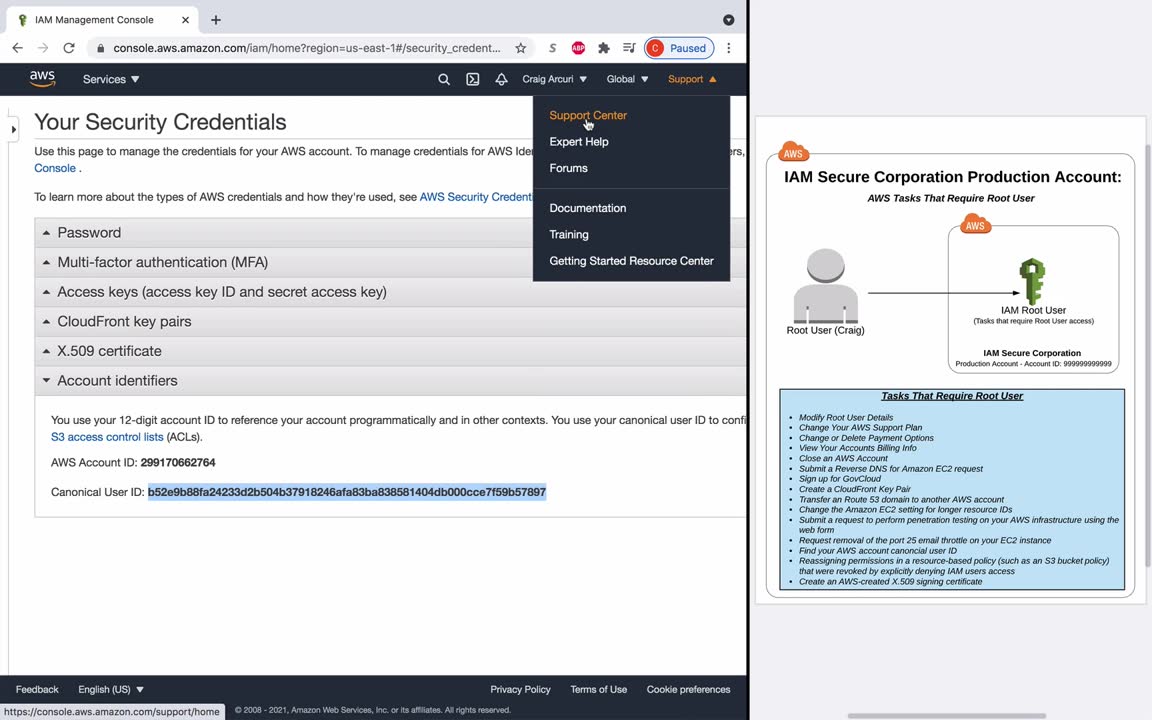Viewport: 1152px width, 720px height.
Task: Click the browser back arrow
Action: click(x=18, y=48)
